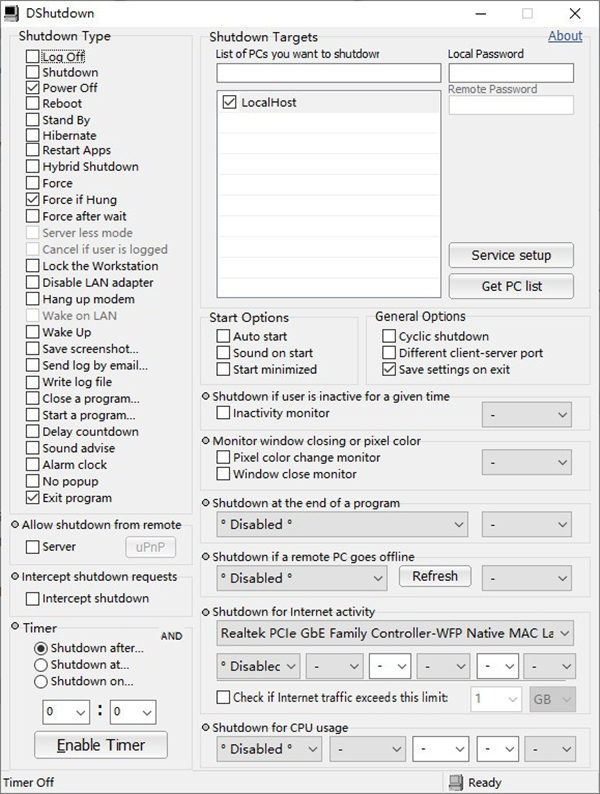Click the Service setup button

[x=511, y=255]
